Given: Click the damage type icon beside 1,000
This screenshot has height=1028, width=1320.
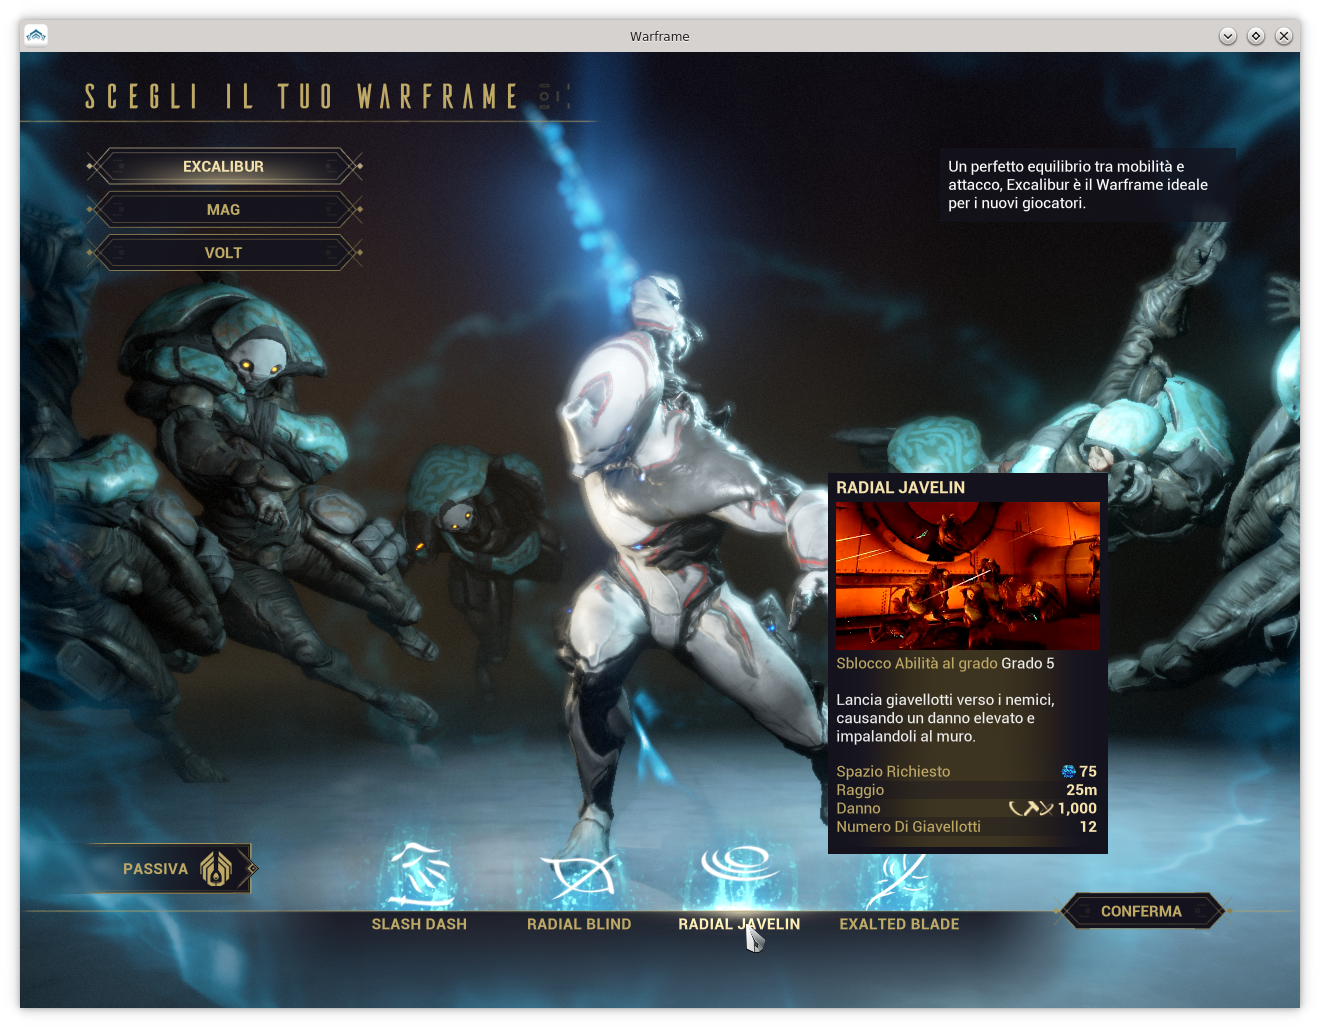Looking at the screenshot, I should (1031, 808).
